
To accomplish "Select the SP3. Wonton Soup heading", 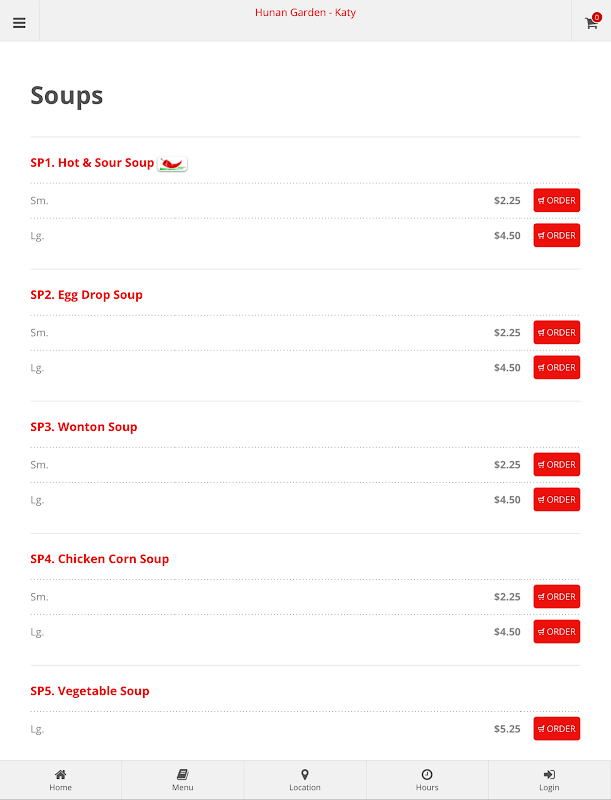I will pyautogui.click(x=84, y=427).
